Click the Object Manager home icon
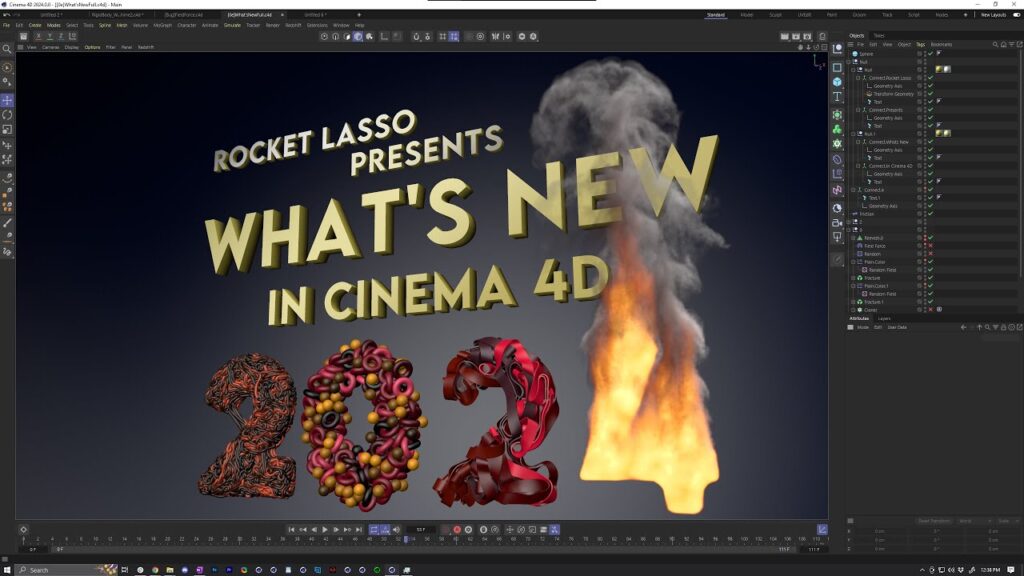The height and width of the screenshot is (576, 1024). [1003, 44]
